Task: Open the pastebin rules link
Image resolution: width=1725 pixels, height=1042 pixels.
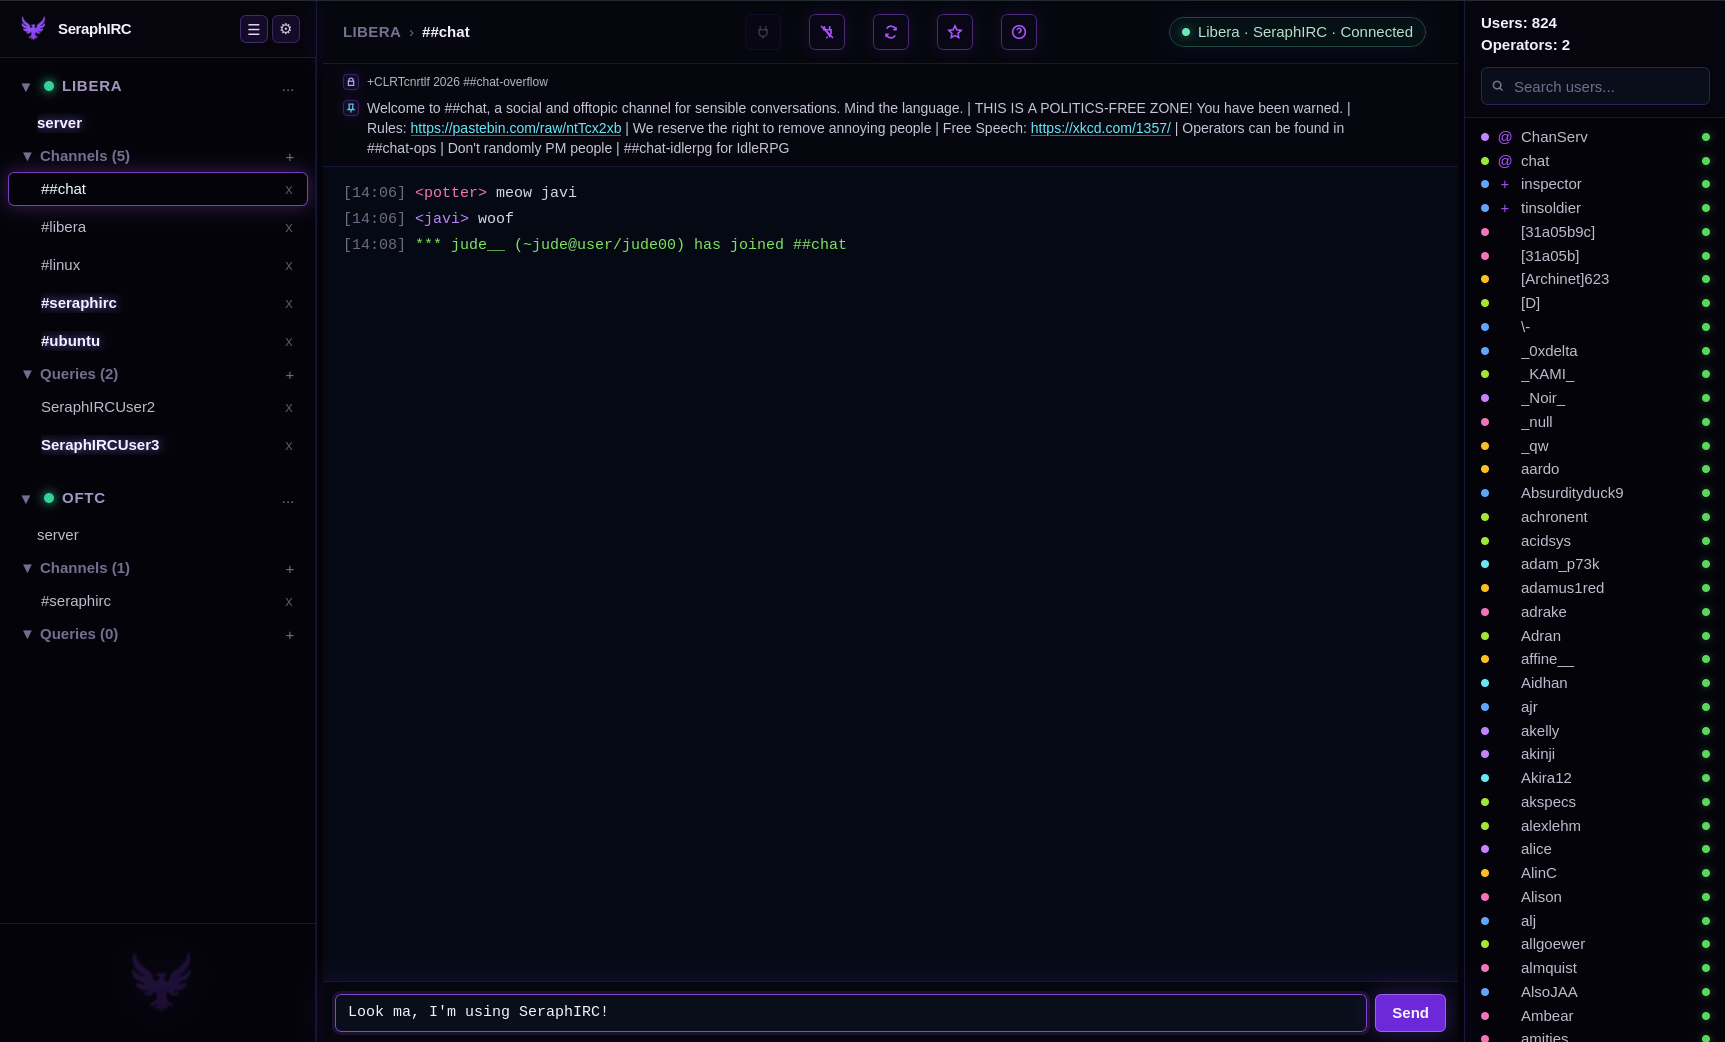Action: (516, 128)
